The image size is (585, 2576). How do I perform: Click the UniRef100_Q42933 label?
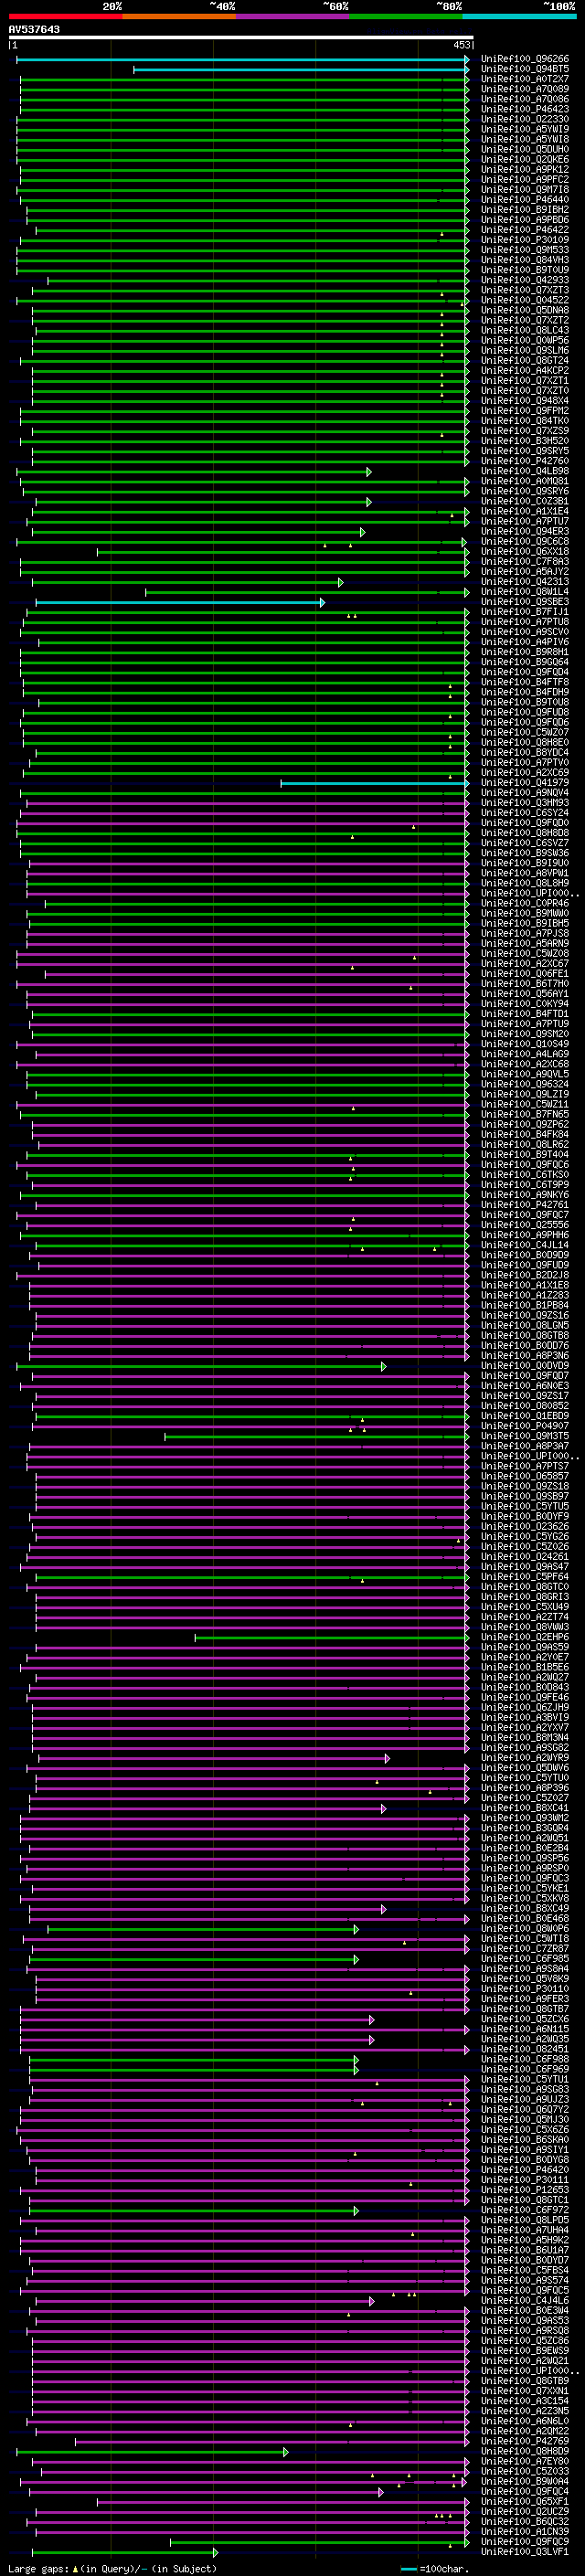tap(525, 280)
